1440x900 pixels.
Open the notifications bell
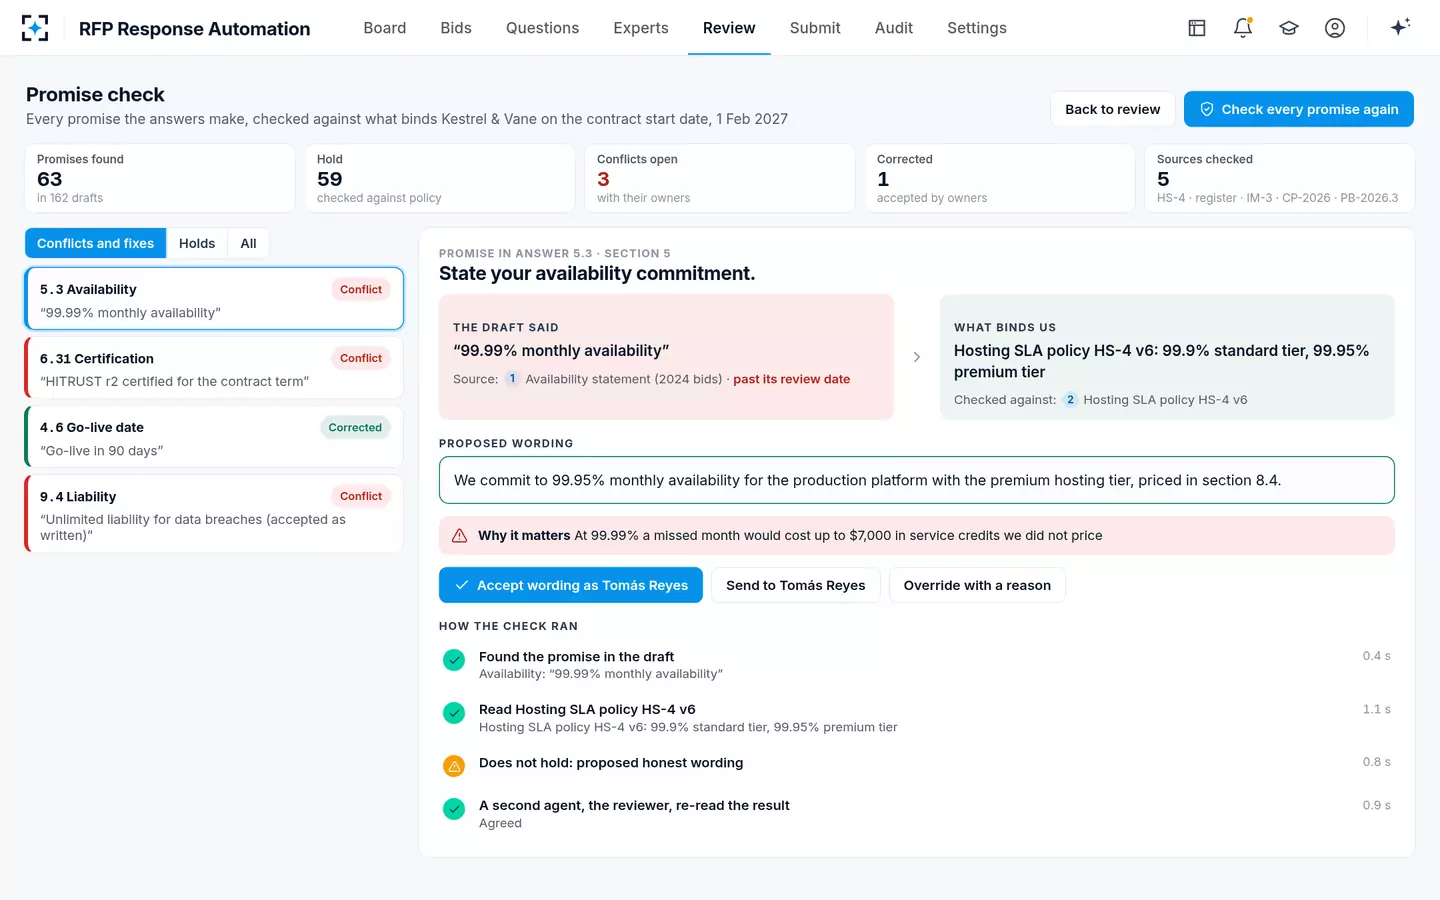[1243, 28]
